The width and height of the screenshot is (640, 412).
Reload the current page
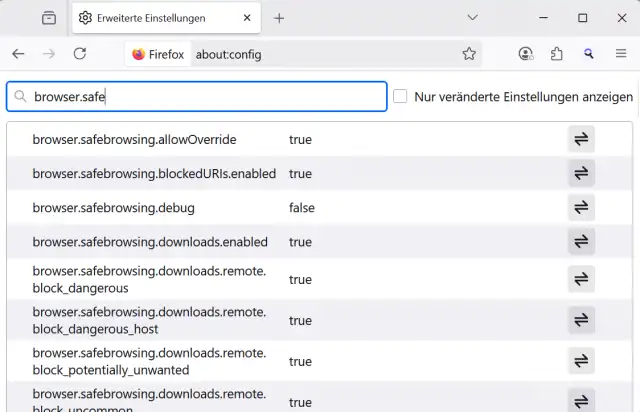point(80,54)
